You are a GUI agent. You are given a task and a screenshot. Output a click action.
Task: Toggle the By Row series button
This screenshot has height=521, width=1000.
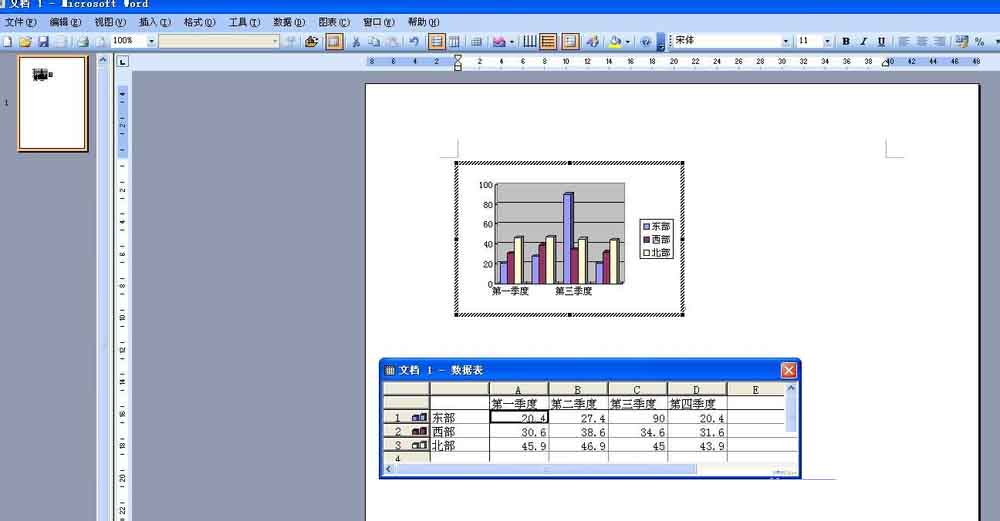[436, 41]
